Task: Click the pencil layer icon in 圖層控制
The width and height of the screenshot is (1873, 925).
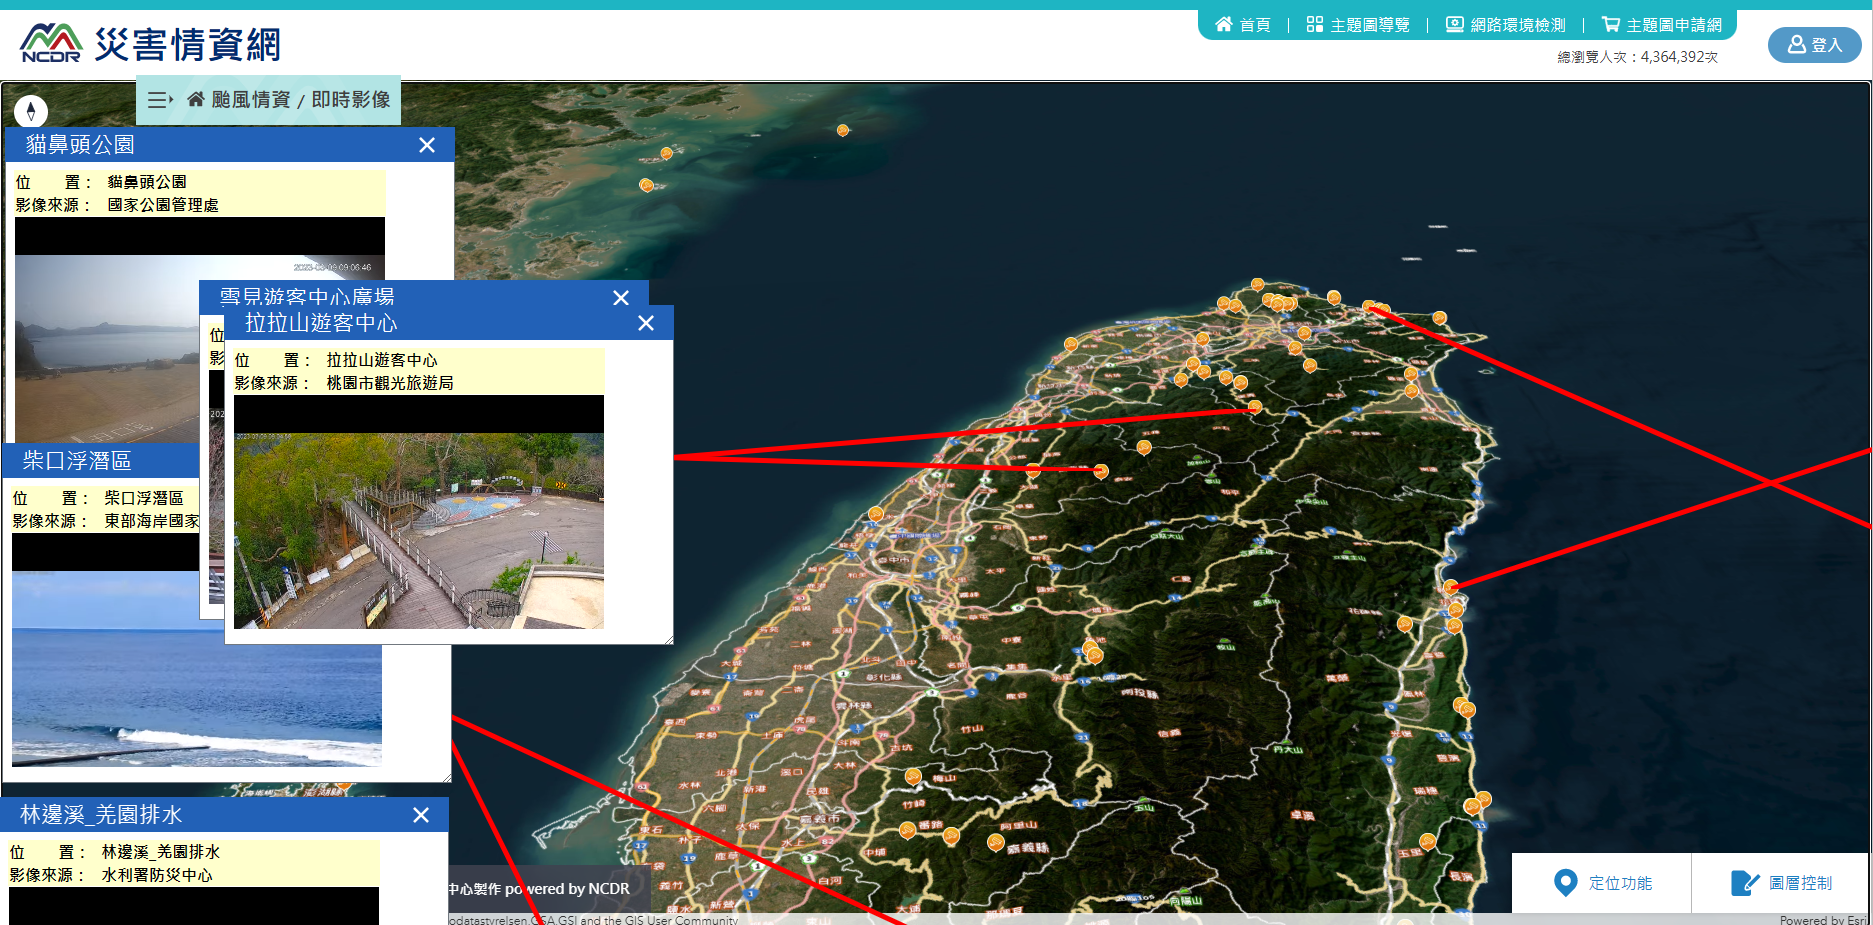Action: (x=1745, y=883)
